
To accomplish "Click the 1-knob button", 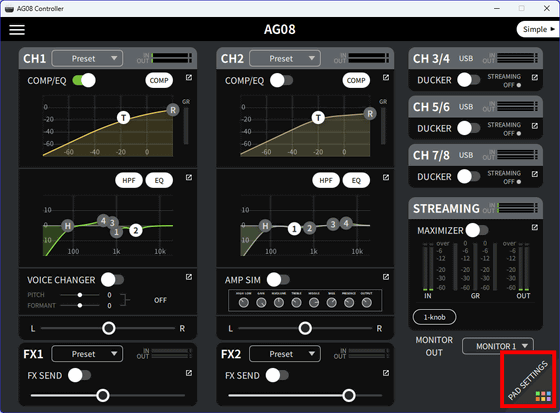I will [434, 317].
